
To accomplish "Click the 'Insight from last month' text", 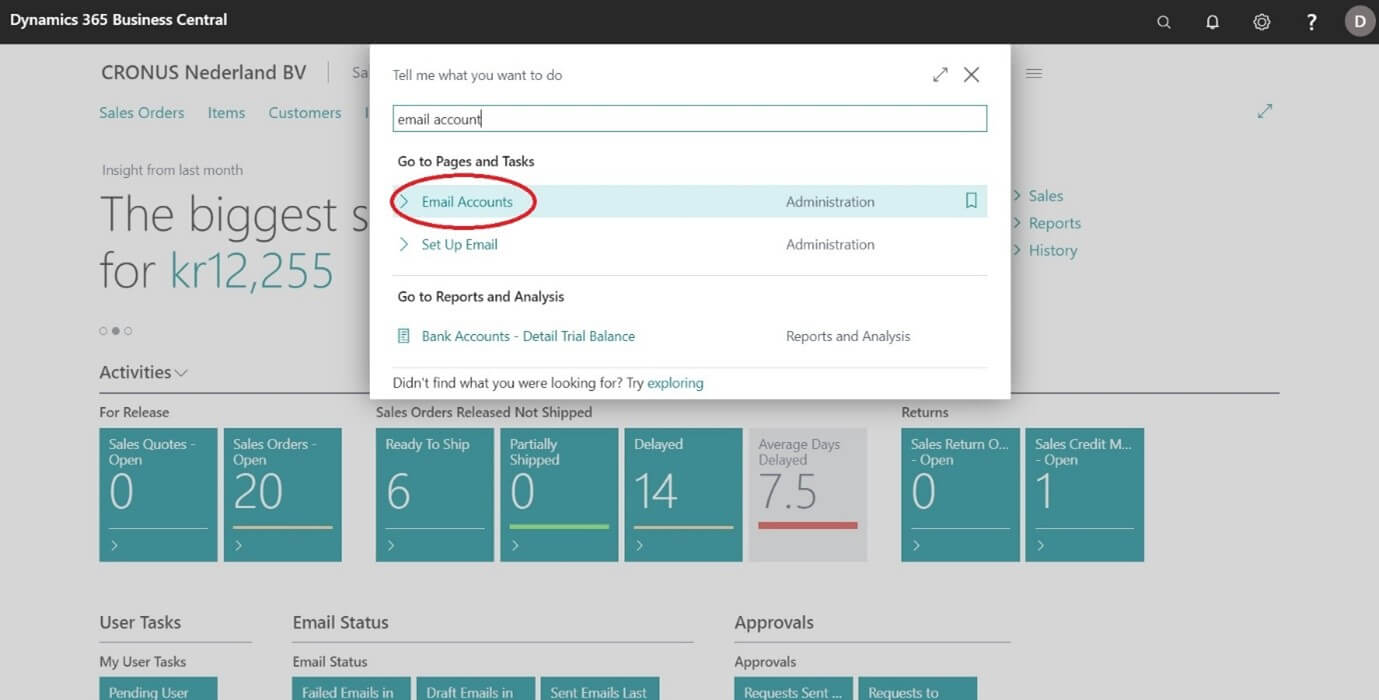I will pyautogui.click(x=172, y=170).
